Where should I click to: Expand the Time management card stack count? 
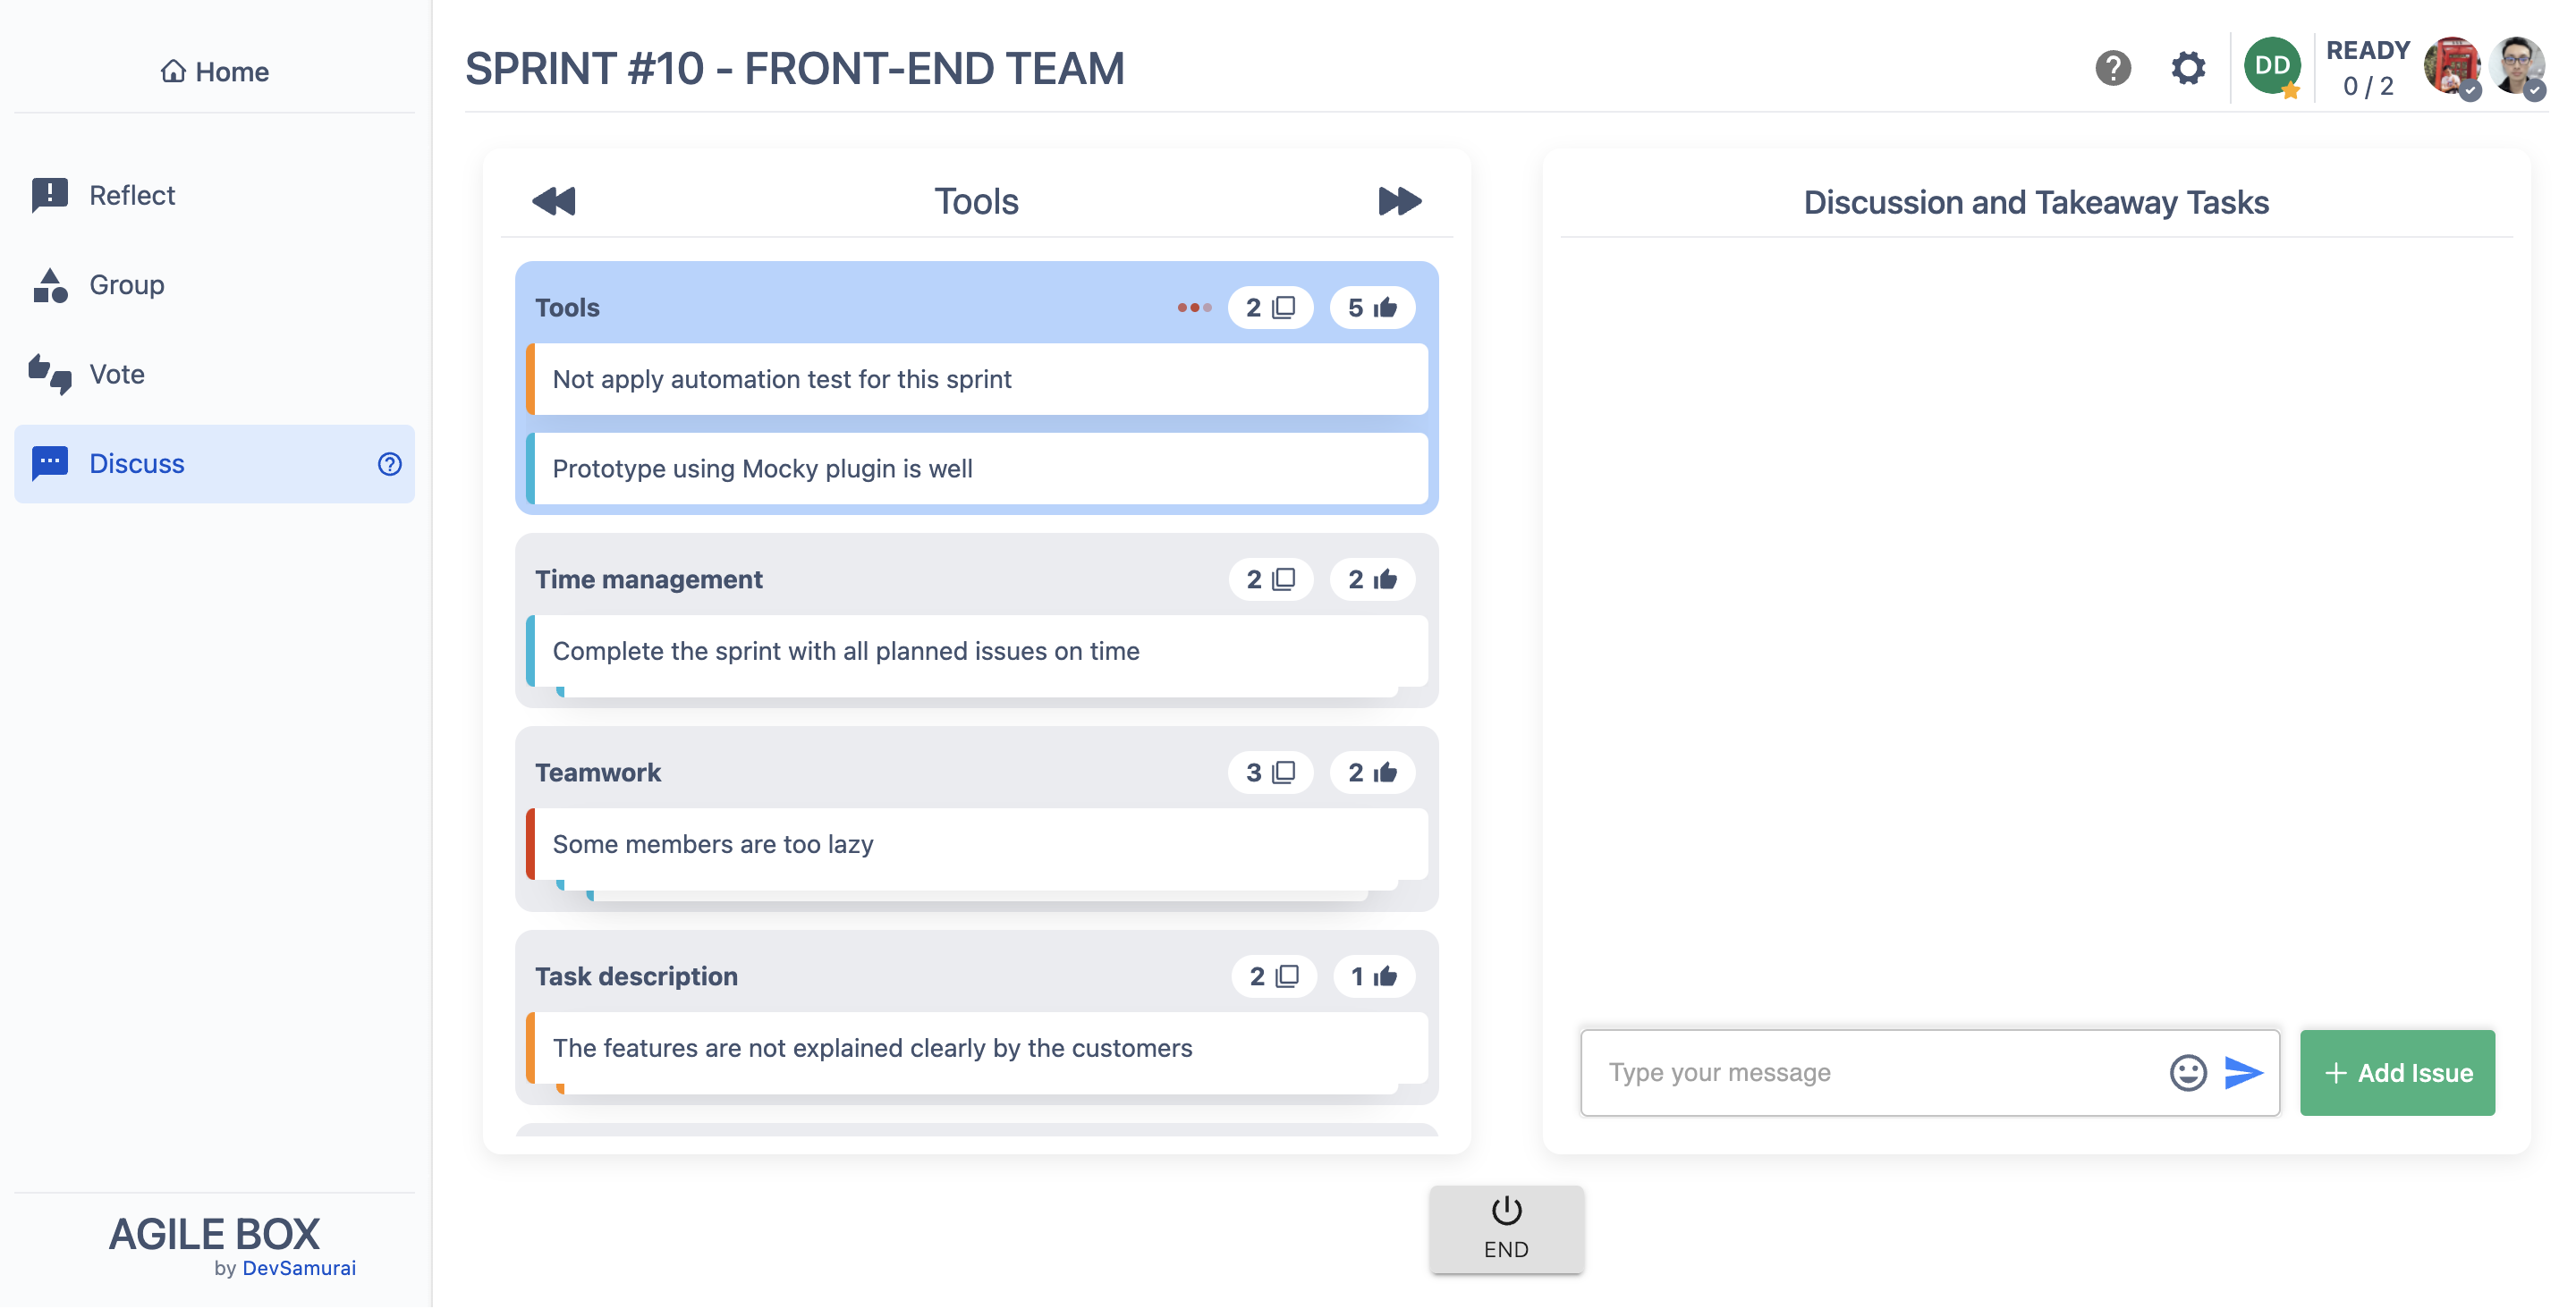(x=1270, y=580)
